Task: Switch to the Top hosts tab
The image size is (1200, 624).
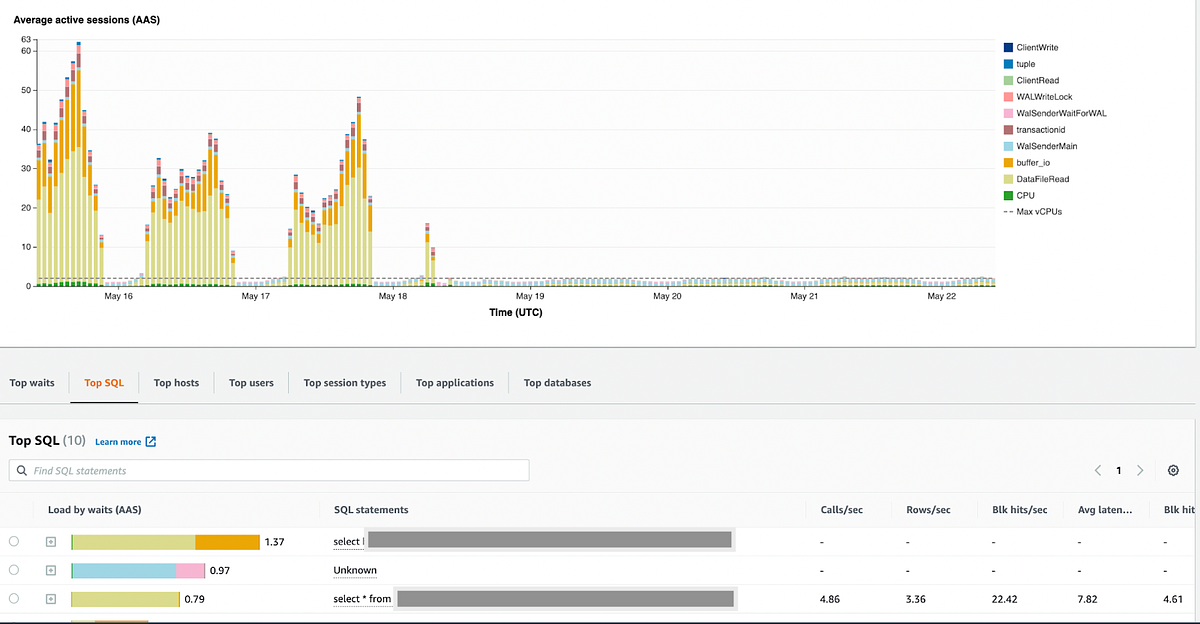Action: [x=176, y=382]
